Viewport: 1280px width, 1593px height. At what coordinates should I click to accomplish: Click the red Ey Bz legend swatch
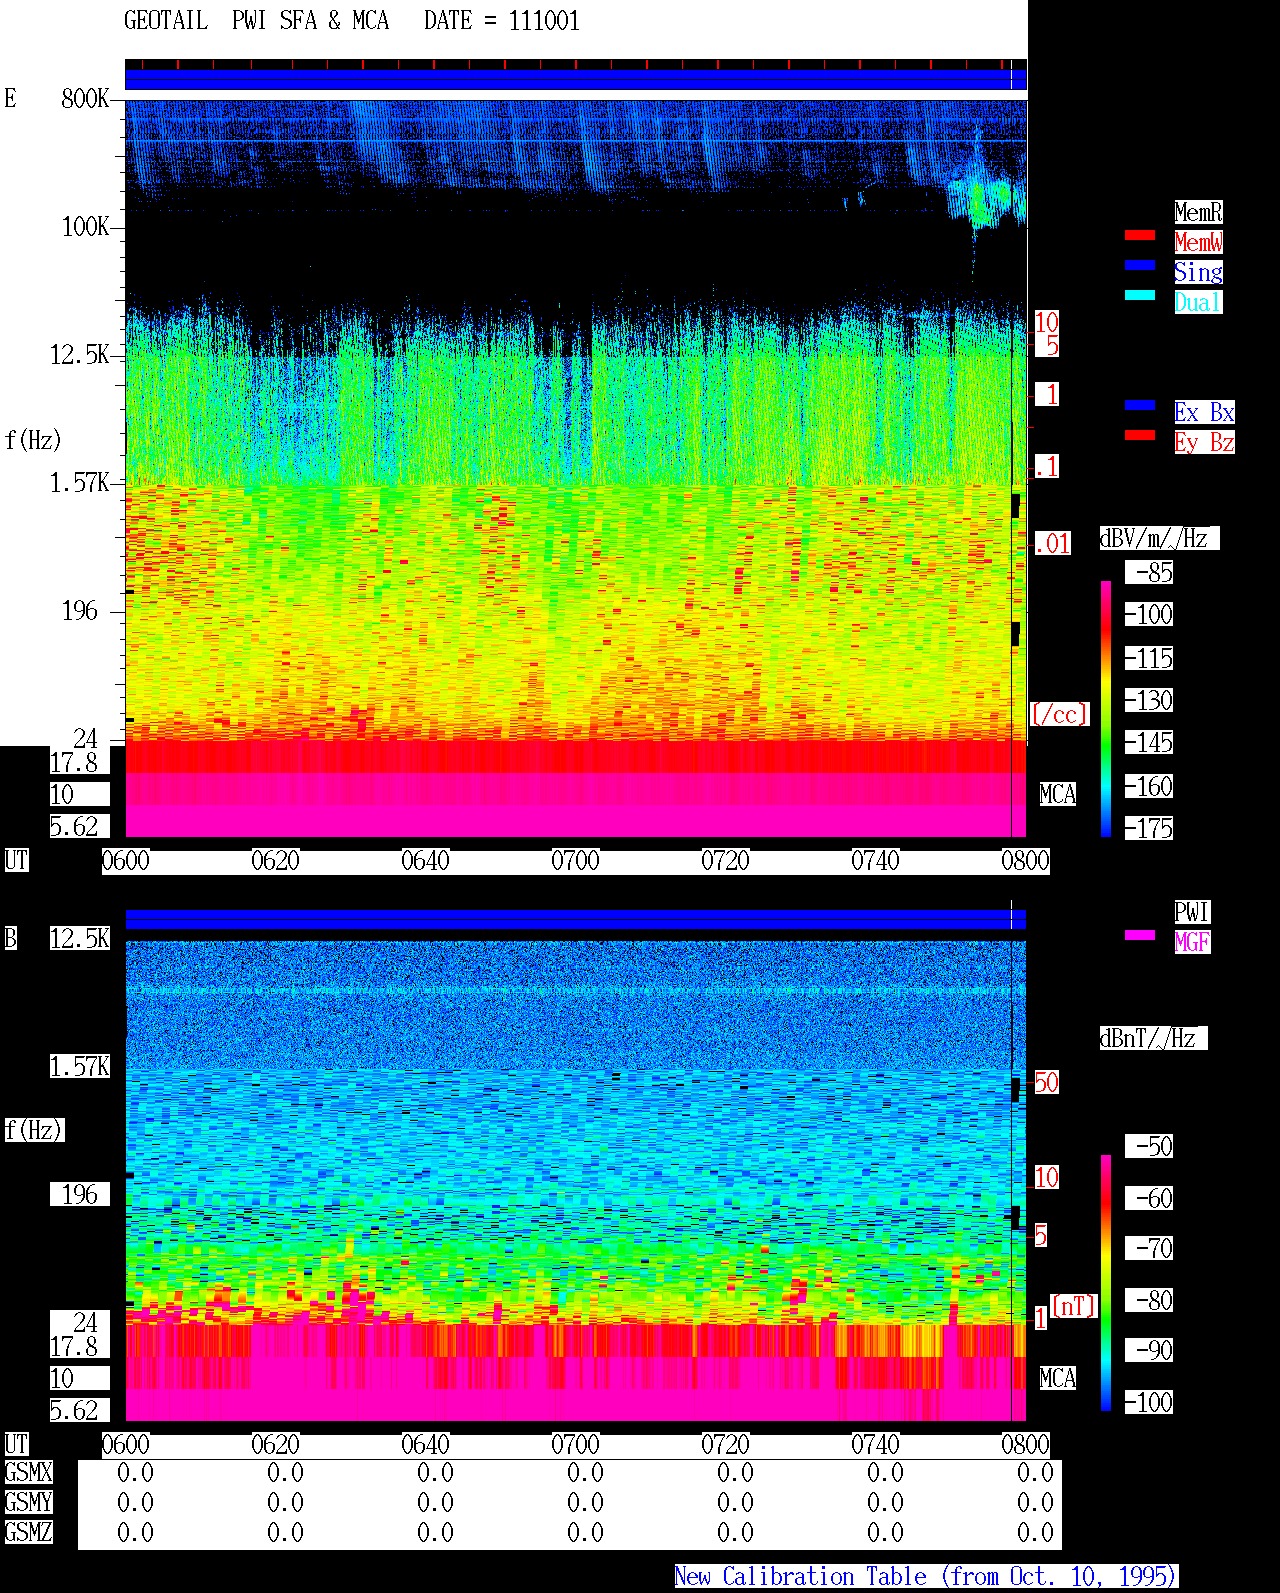coord(1139,436)
